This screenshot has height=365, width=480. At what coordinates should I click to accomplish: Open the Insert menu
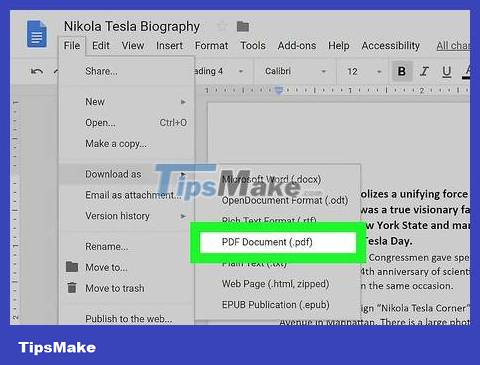click(x=169, y=45)
